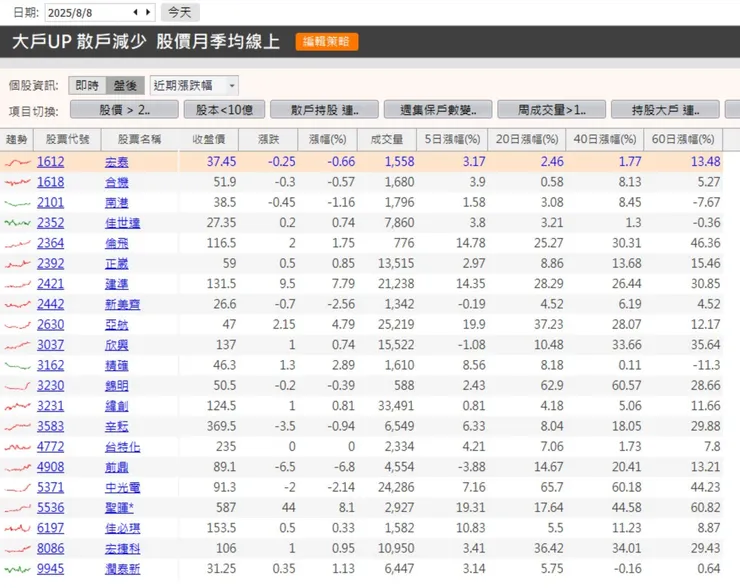This screenshot has width=740, height=588.
Task: Click trend sparkline icon for 1612
Action: tap(17, 163)
